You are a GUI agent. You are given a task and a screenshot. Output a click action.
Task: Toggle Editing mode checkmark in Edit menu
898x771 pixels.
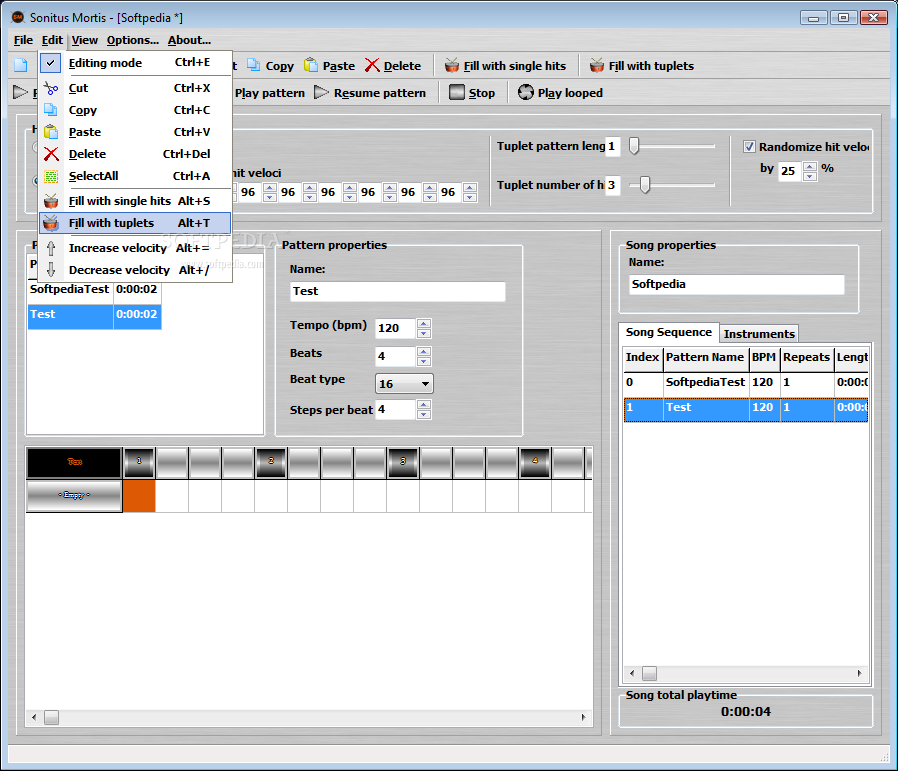tap(50, 63)
